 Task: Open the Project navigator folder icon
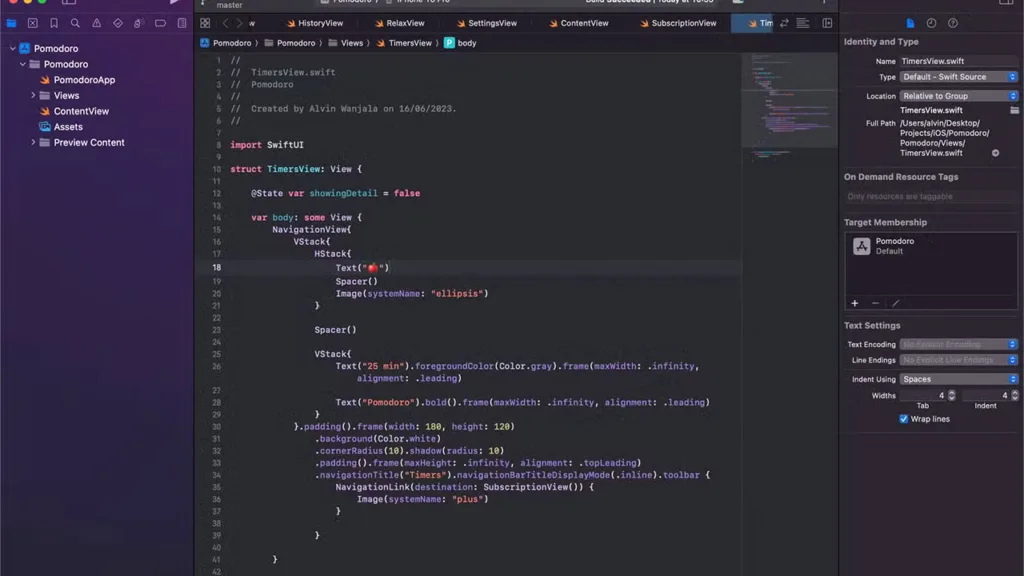click(11, 23)
